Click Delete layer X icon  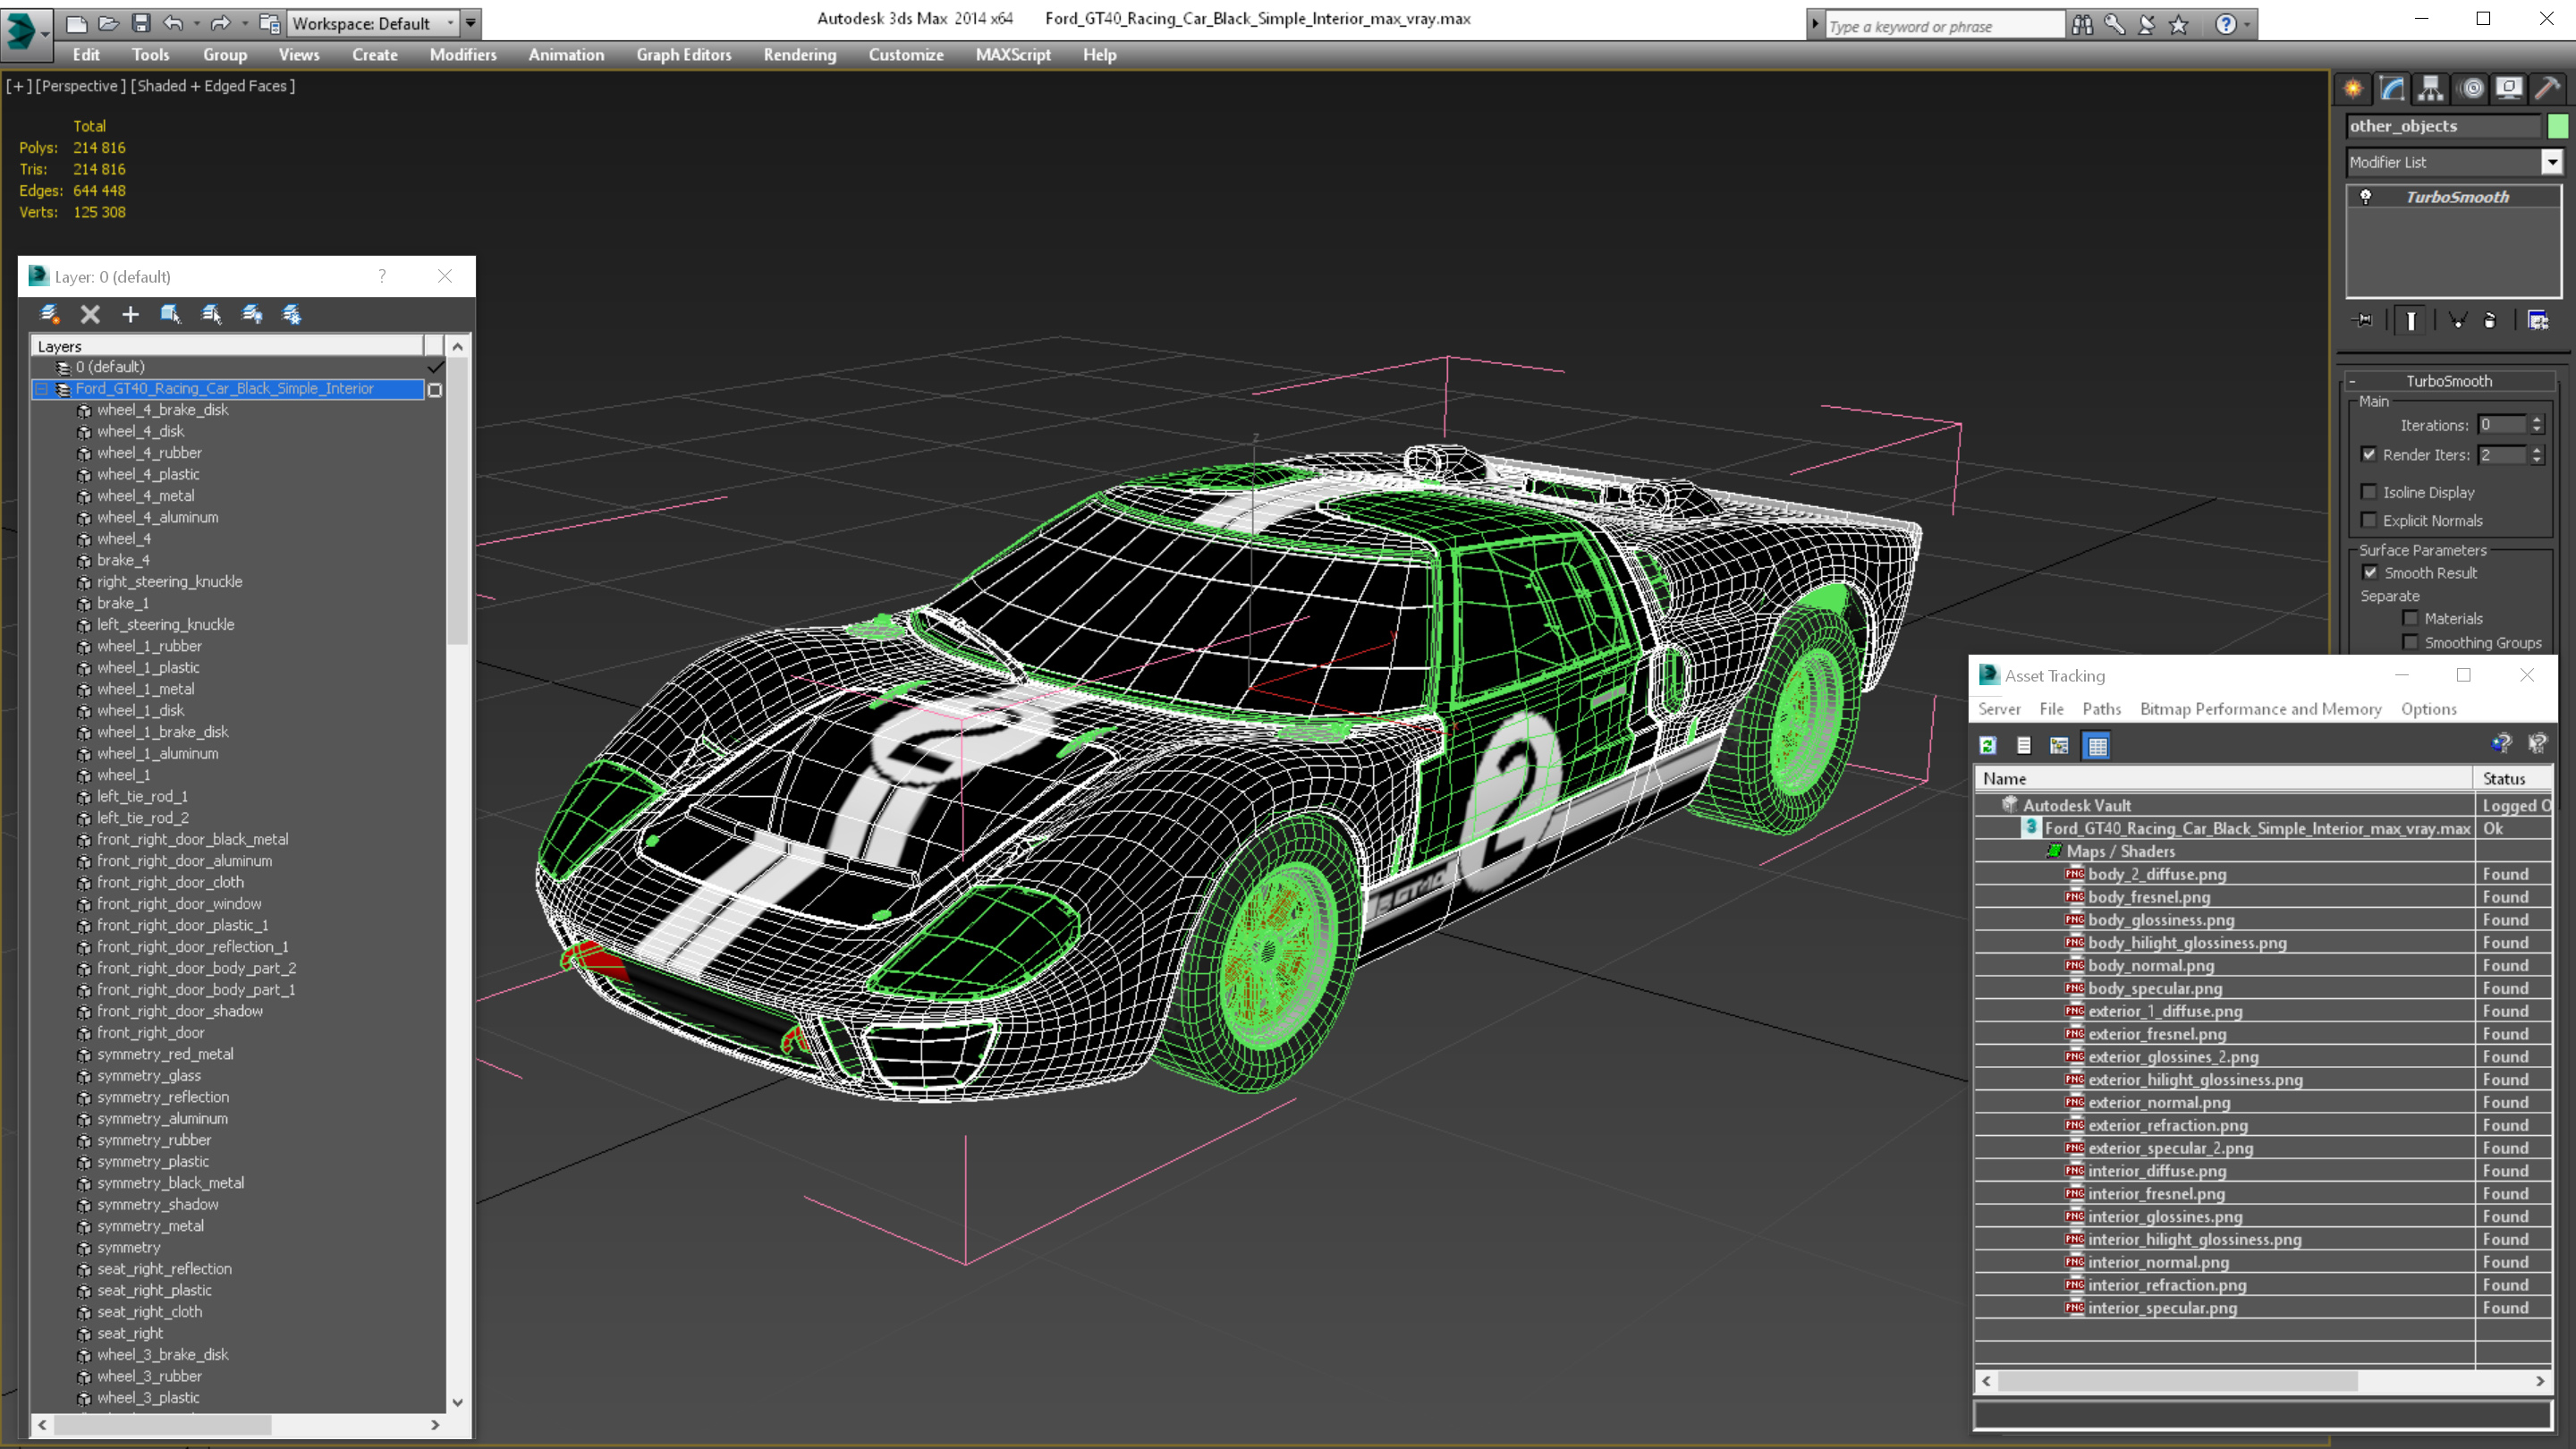tap(90, 314)
